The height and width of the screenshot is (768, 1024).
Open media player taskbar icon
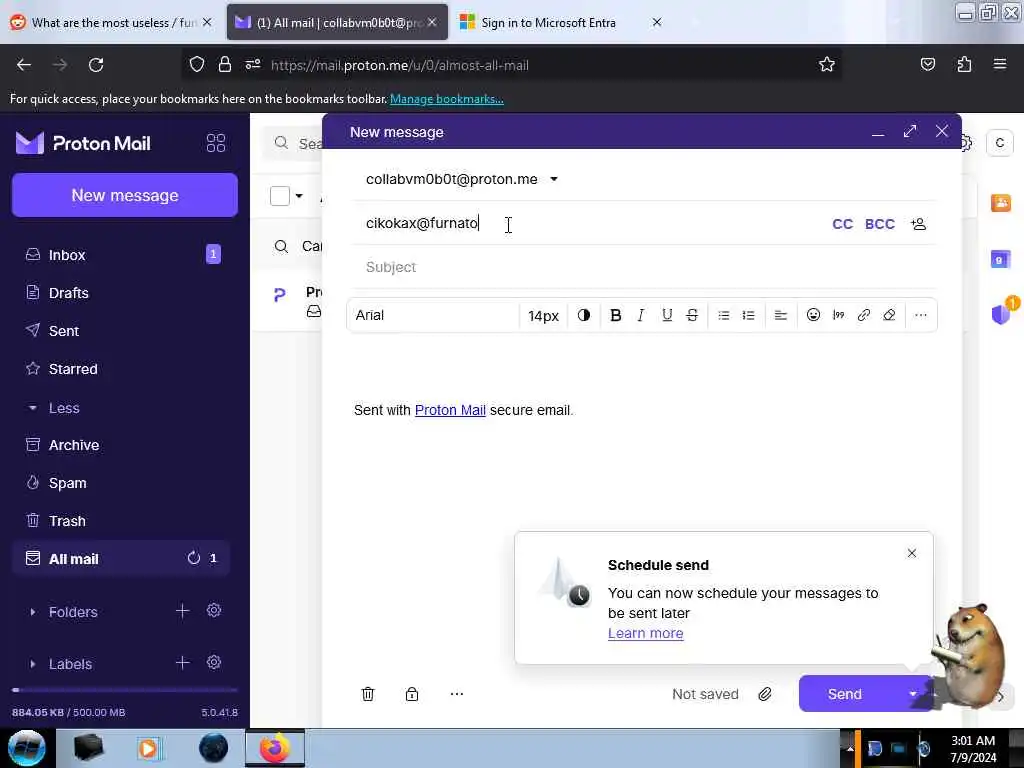click(149, 748)
